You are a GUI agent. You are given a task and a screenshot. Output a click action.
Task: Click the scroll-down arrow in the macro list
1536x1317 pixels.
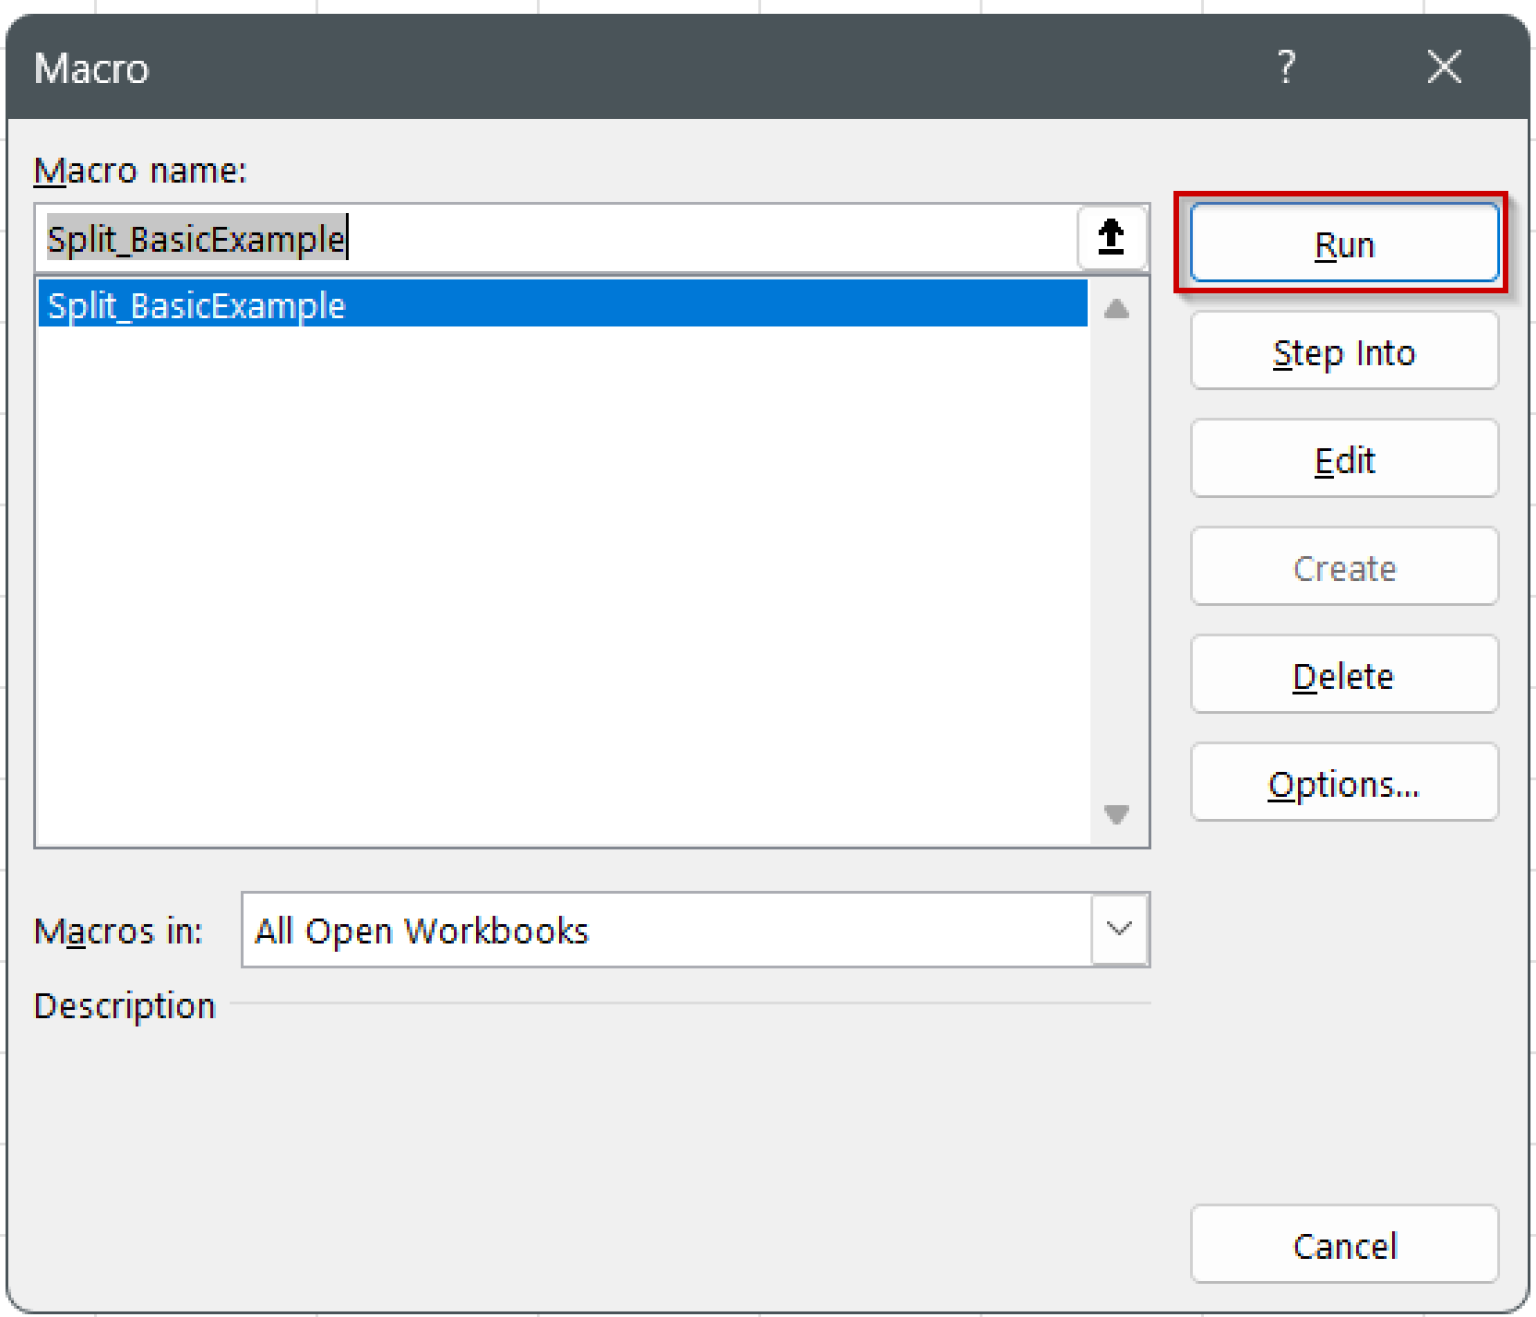point(1117,816)
